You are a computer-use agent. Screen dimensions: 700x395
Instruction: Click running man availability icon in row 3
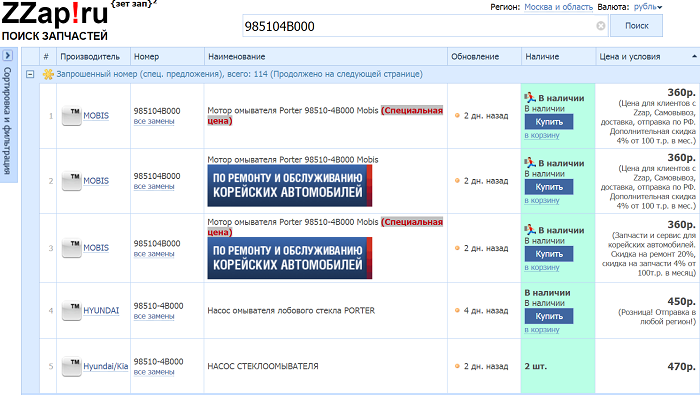tap(530, 230)
